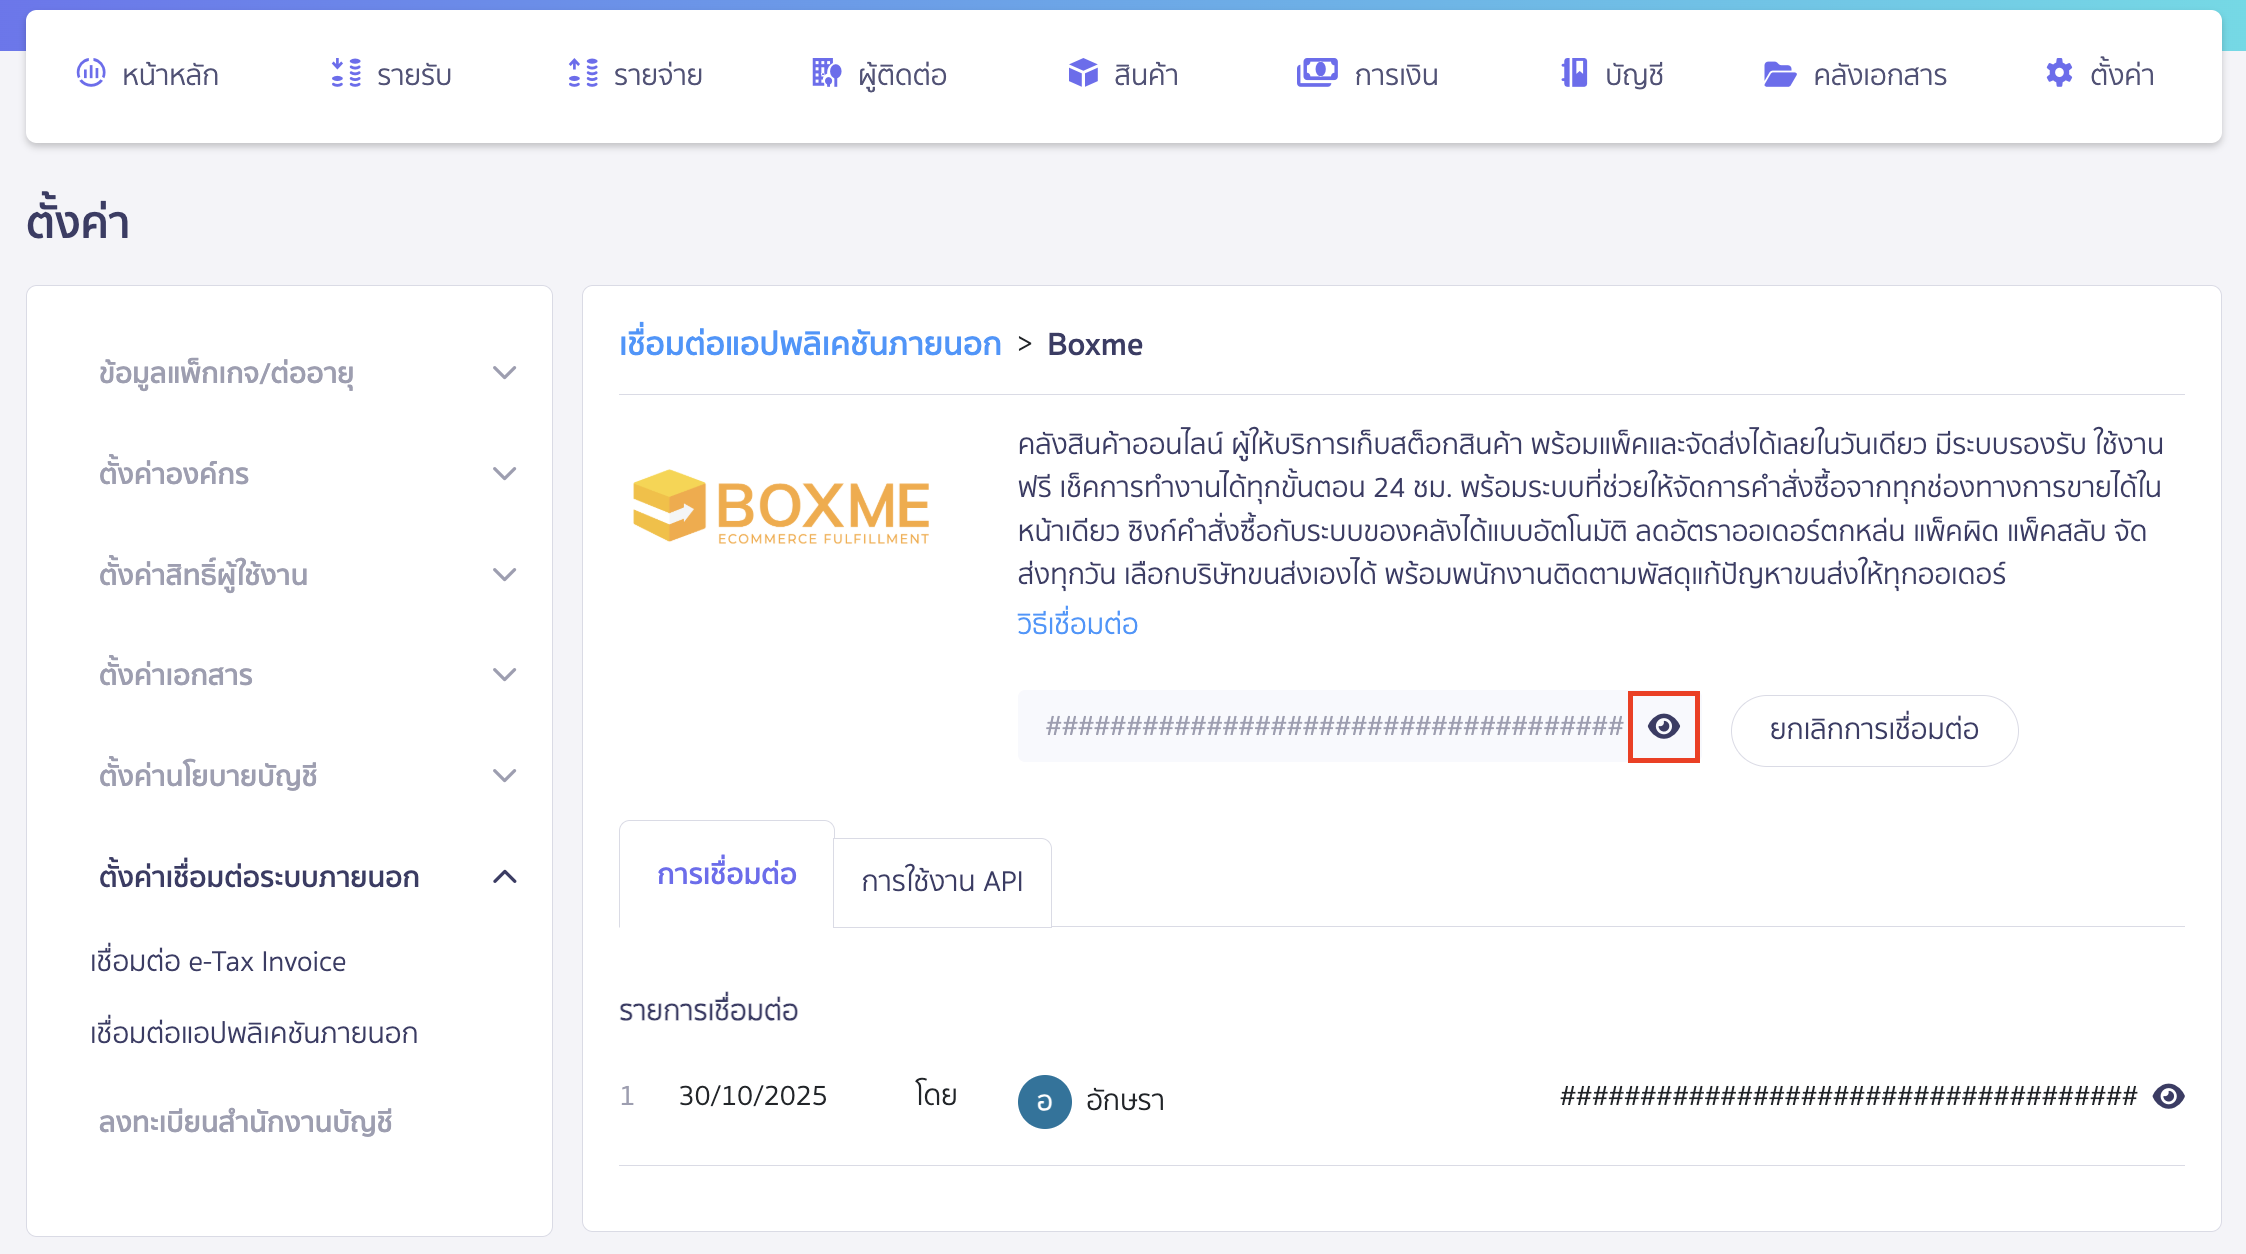
Task: Open the คลังเอกสาร document storage folder icon
Action: click(1779, 73)
